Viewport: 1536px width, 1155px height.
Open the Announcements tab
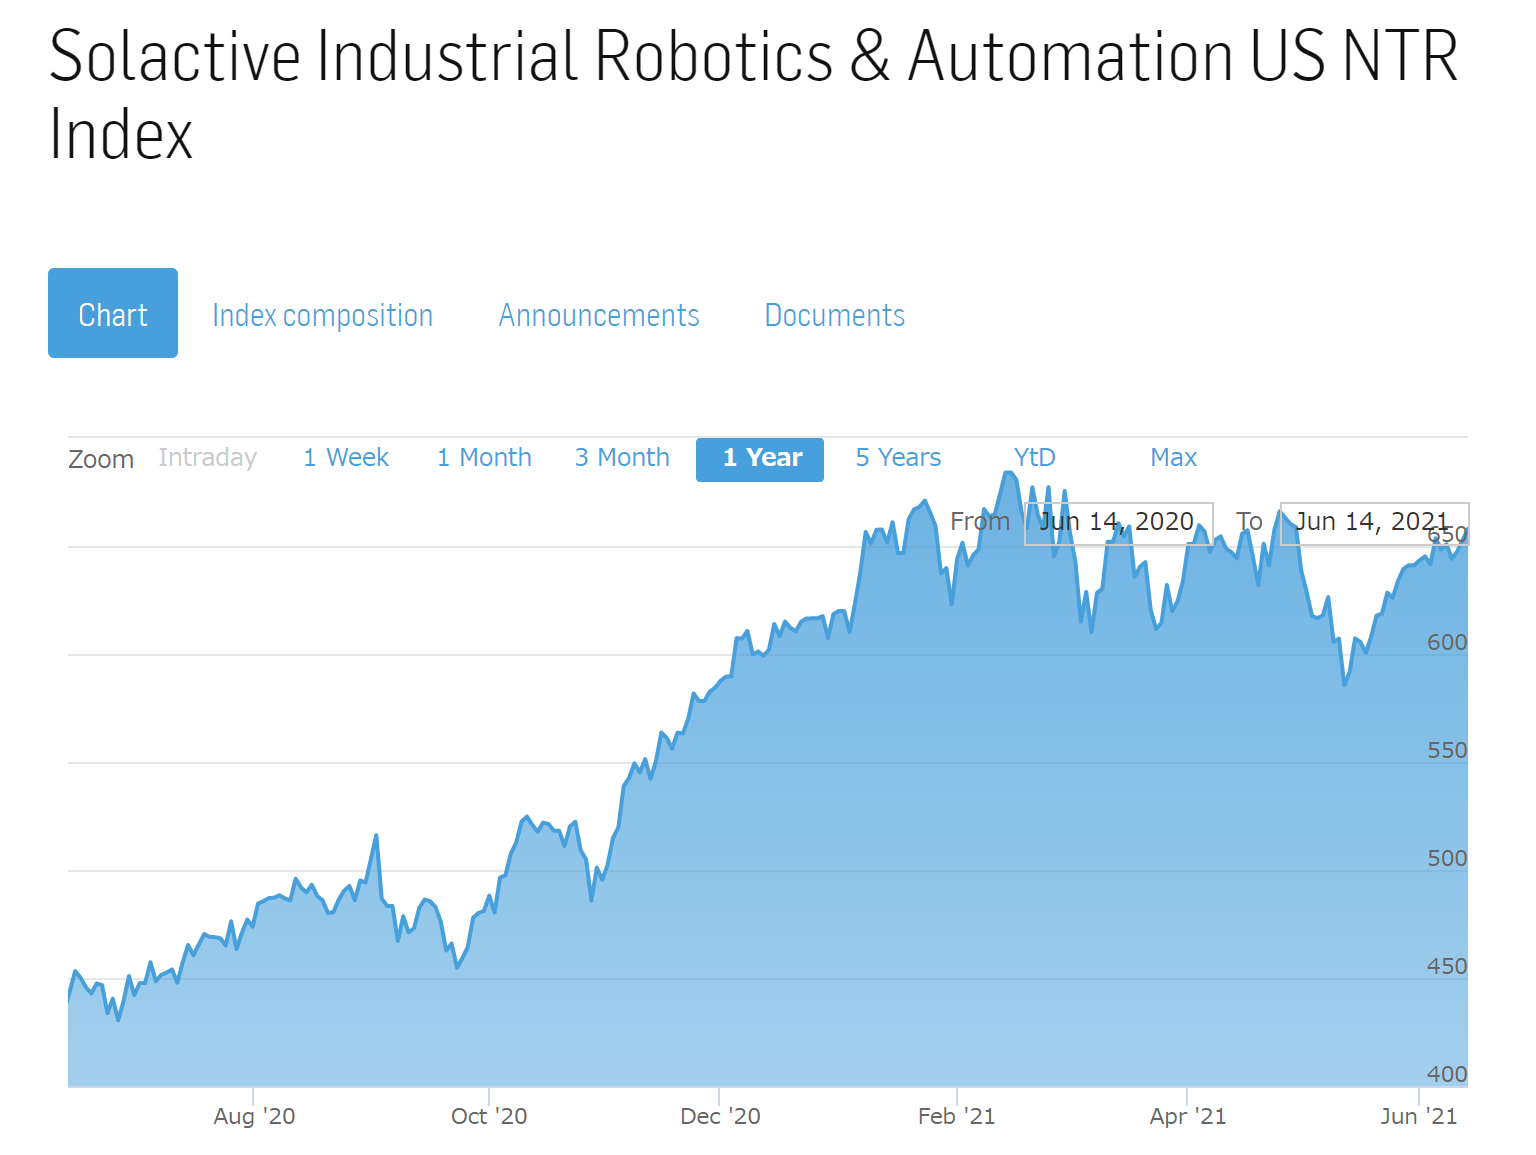tap(598, 314)
